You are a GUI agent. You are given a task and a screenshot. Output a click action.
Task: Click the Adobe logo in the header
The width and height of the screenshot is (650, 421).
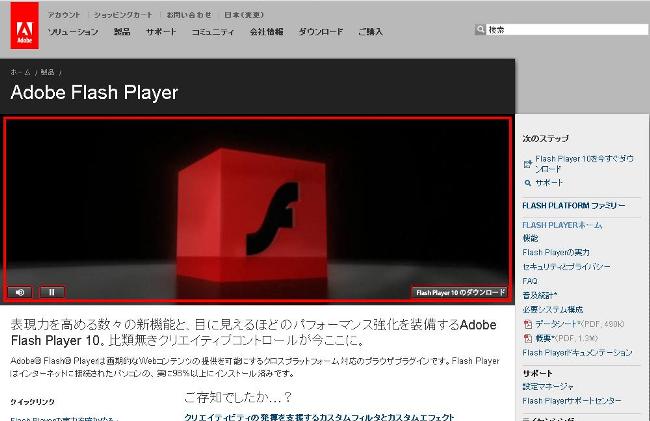click(x=24, y=29)
